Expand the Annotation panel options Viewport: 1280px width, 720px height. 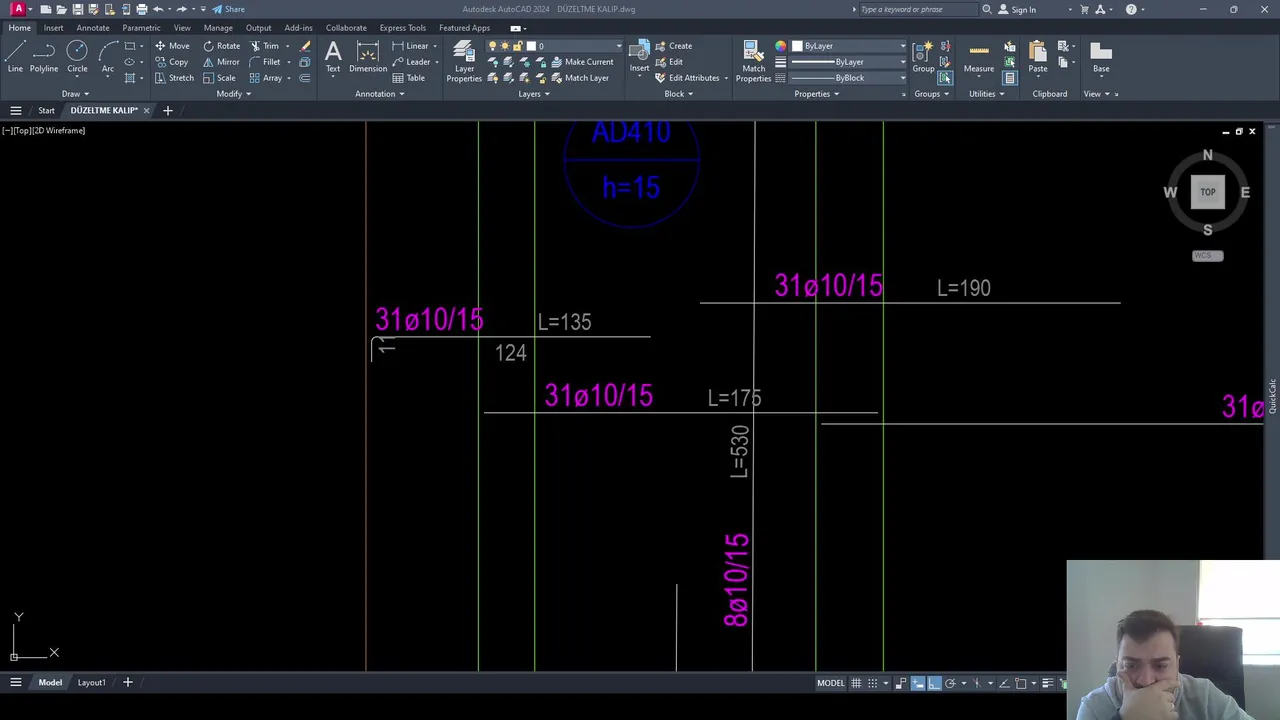pyautogui.click(x=380, y=94)
